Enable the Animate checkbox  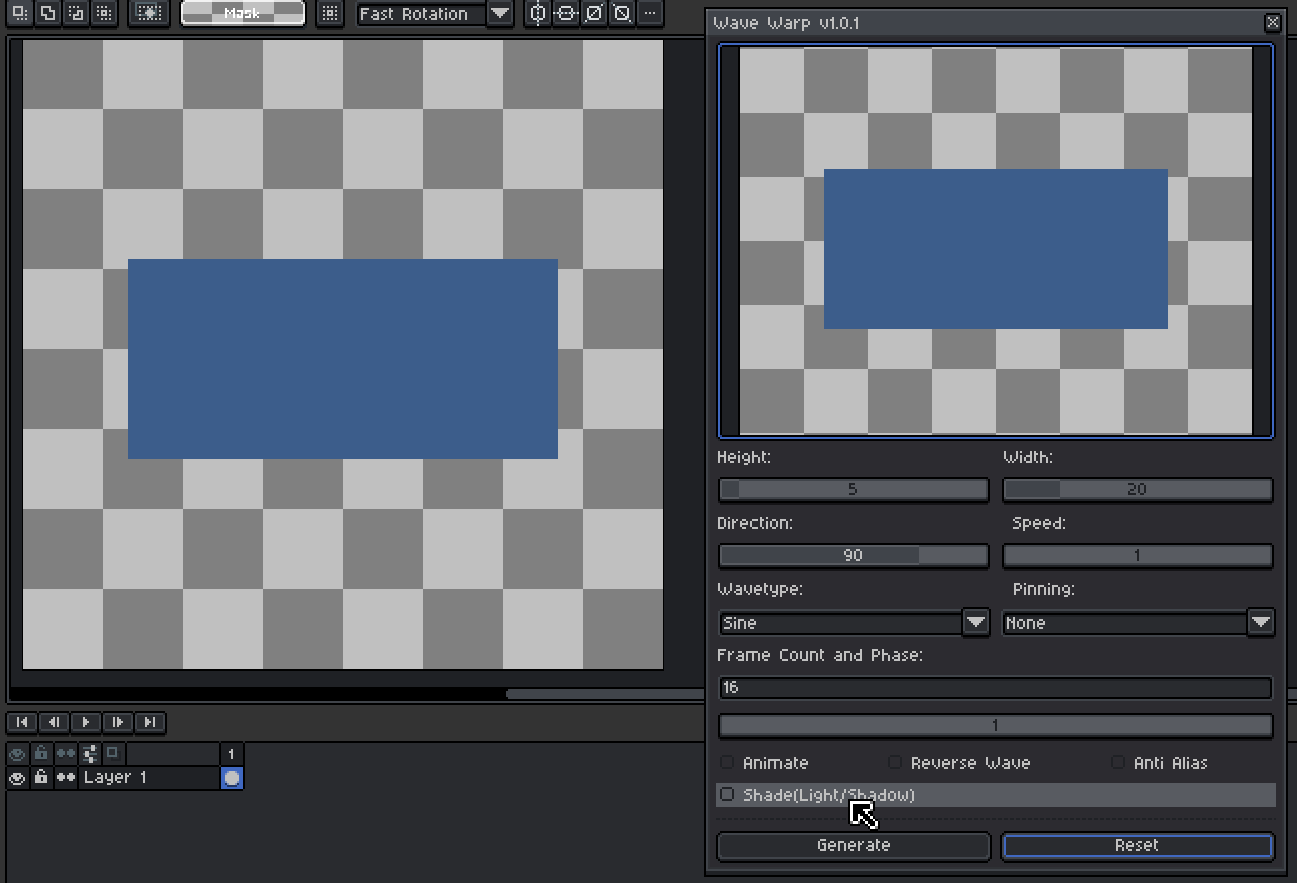[x=728, y=763]
